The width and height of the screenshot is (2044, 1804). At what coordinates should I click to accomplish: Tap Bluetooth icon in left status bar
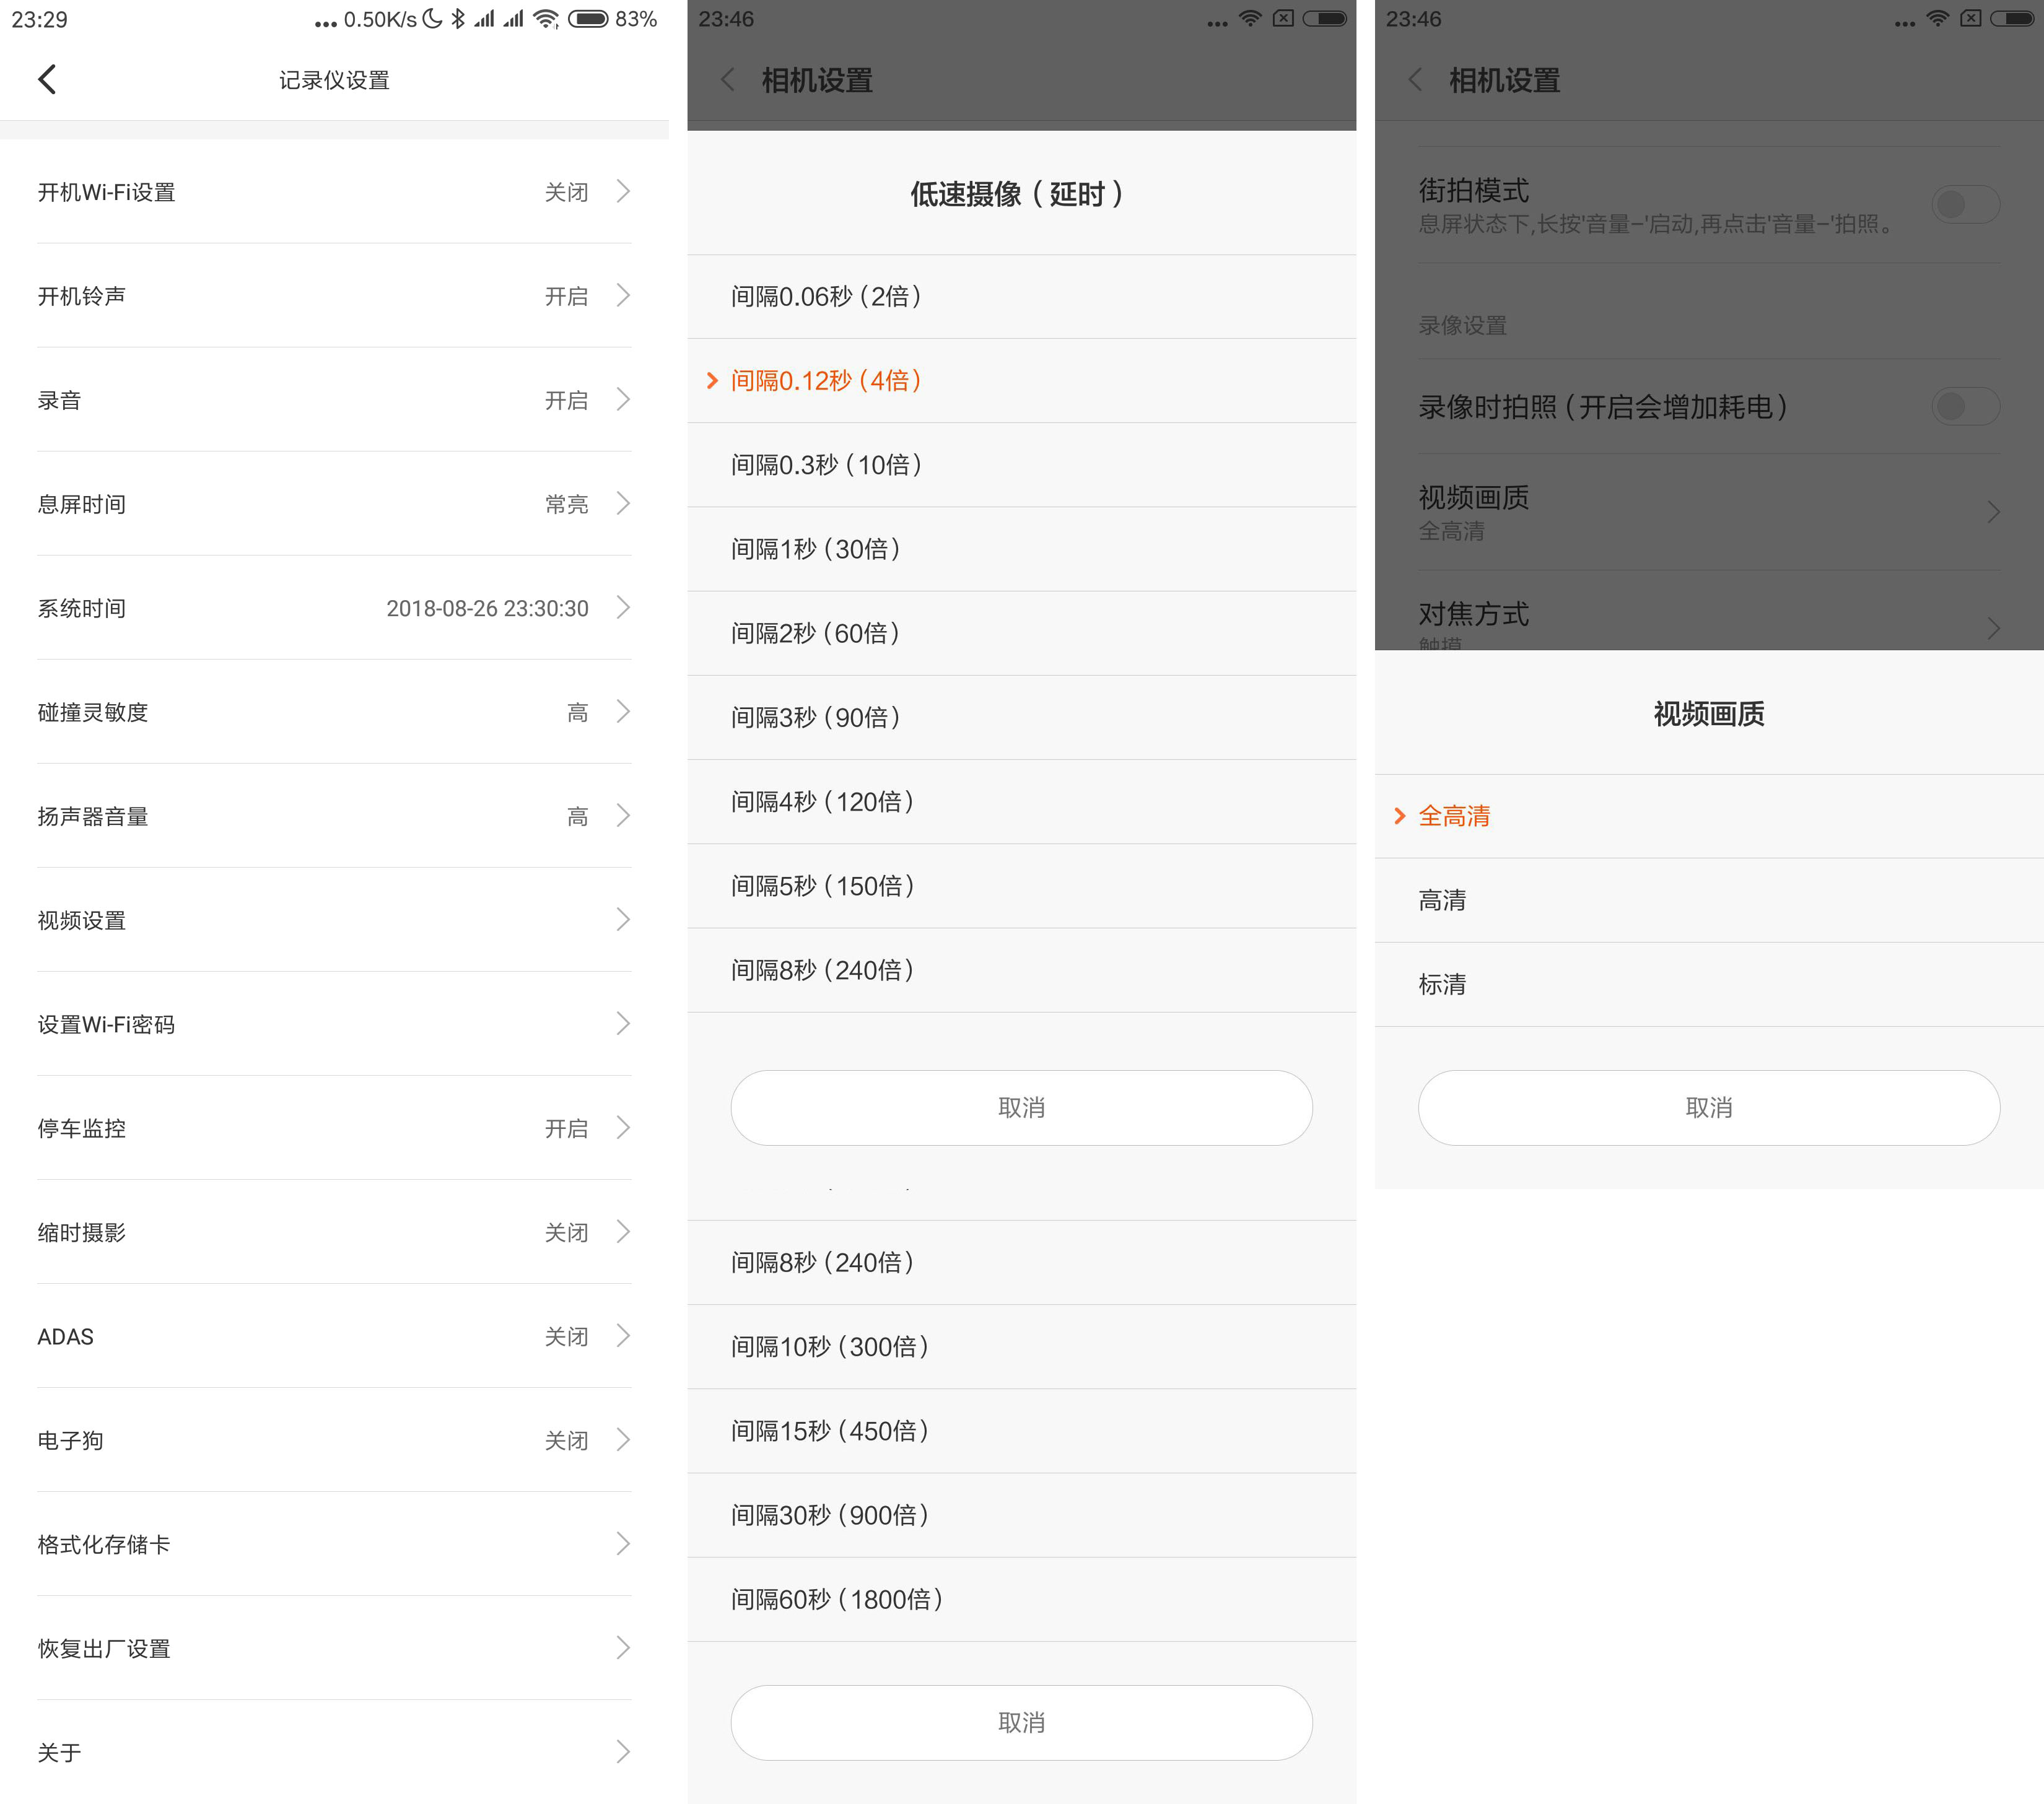pos(458,19)
